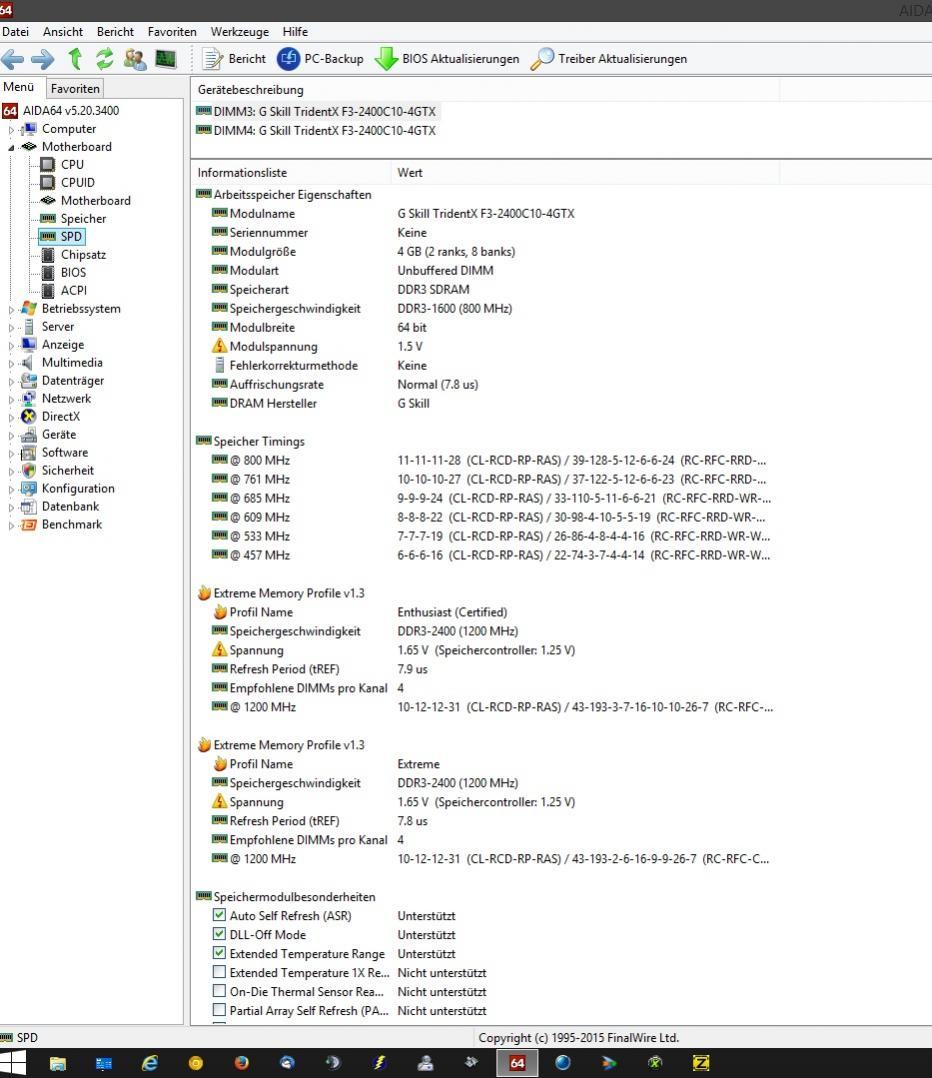Select the Sicherheit tree item
The width and height of the screenshot is (932, 1078).
click(x=67, y=470)
